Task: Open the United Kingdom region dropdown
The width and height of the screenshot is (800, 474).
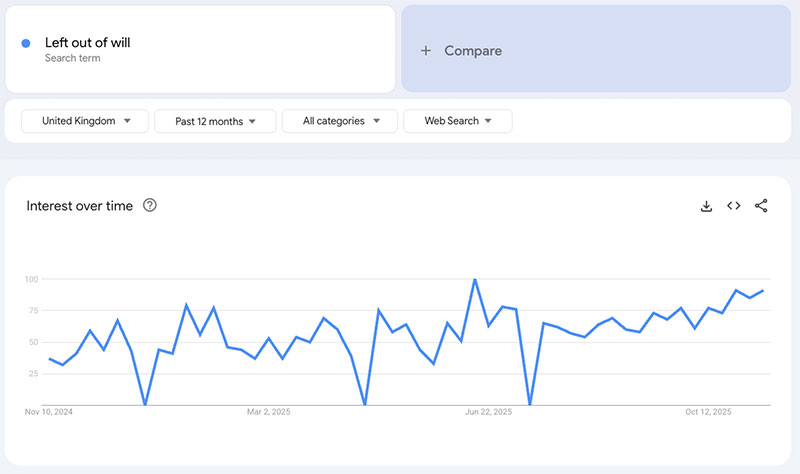Action: (85, 121)
